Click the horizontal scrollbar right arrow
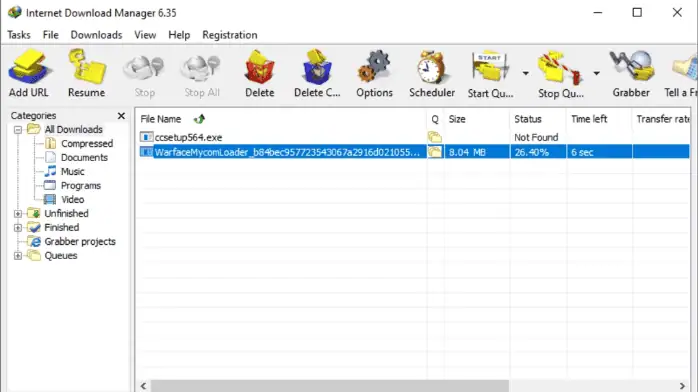698x392 pixels. click(x=682, y=386)
